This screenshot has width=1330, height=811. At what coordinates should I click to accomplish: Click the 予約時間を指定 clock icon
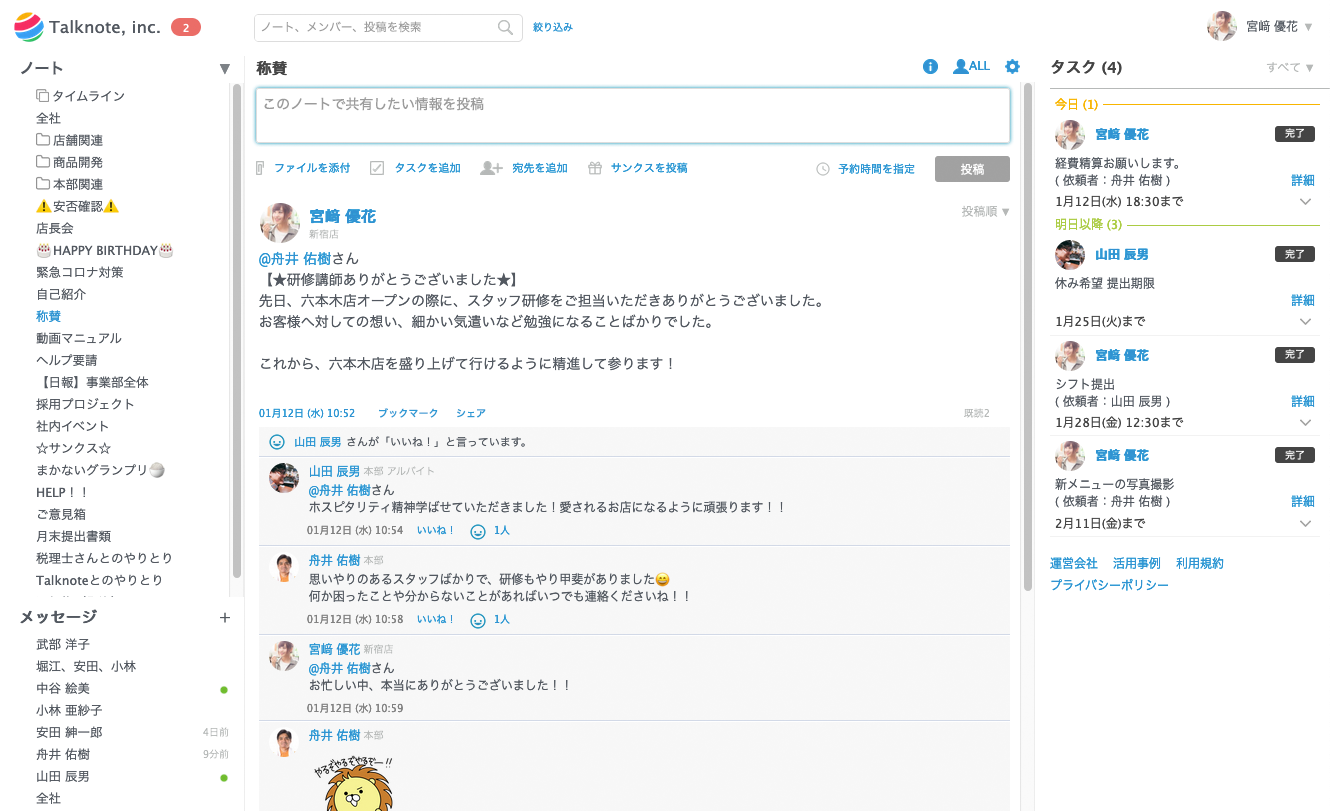click(823, 169)
